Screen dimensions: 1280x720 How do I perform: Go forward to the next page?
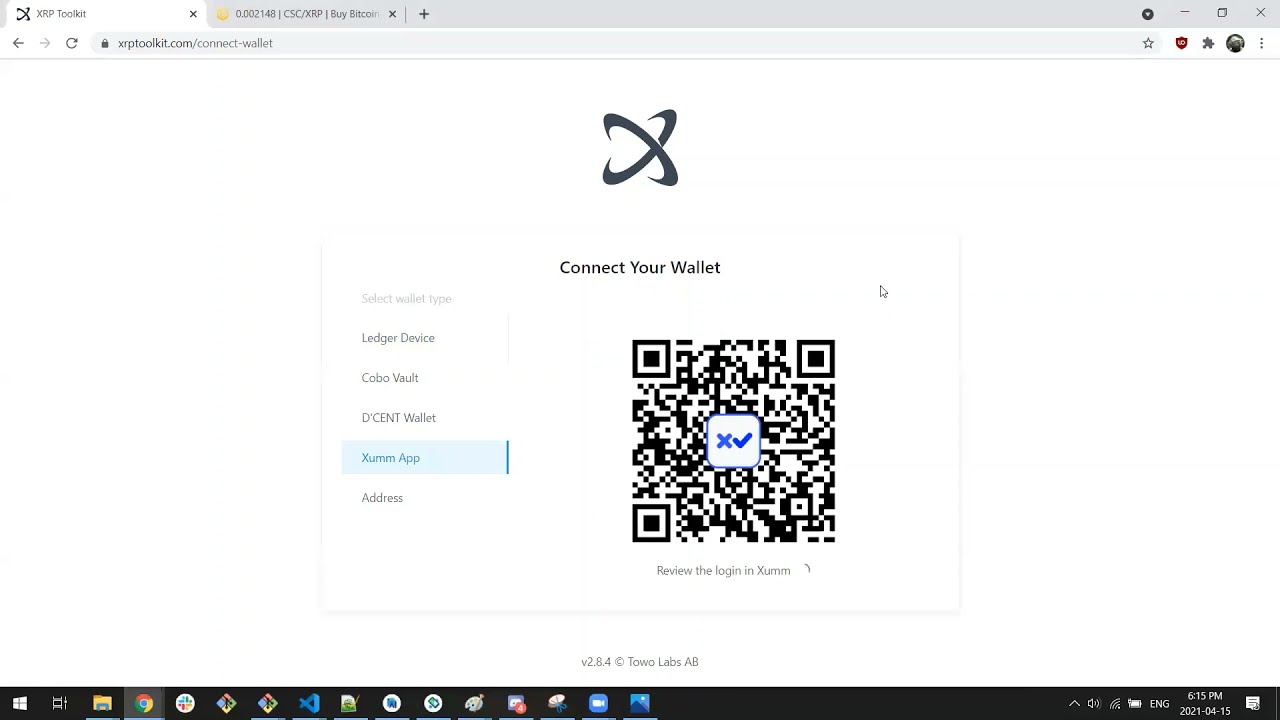pos(45,43)
